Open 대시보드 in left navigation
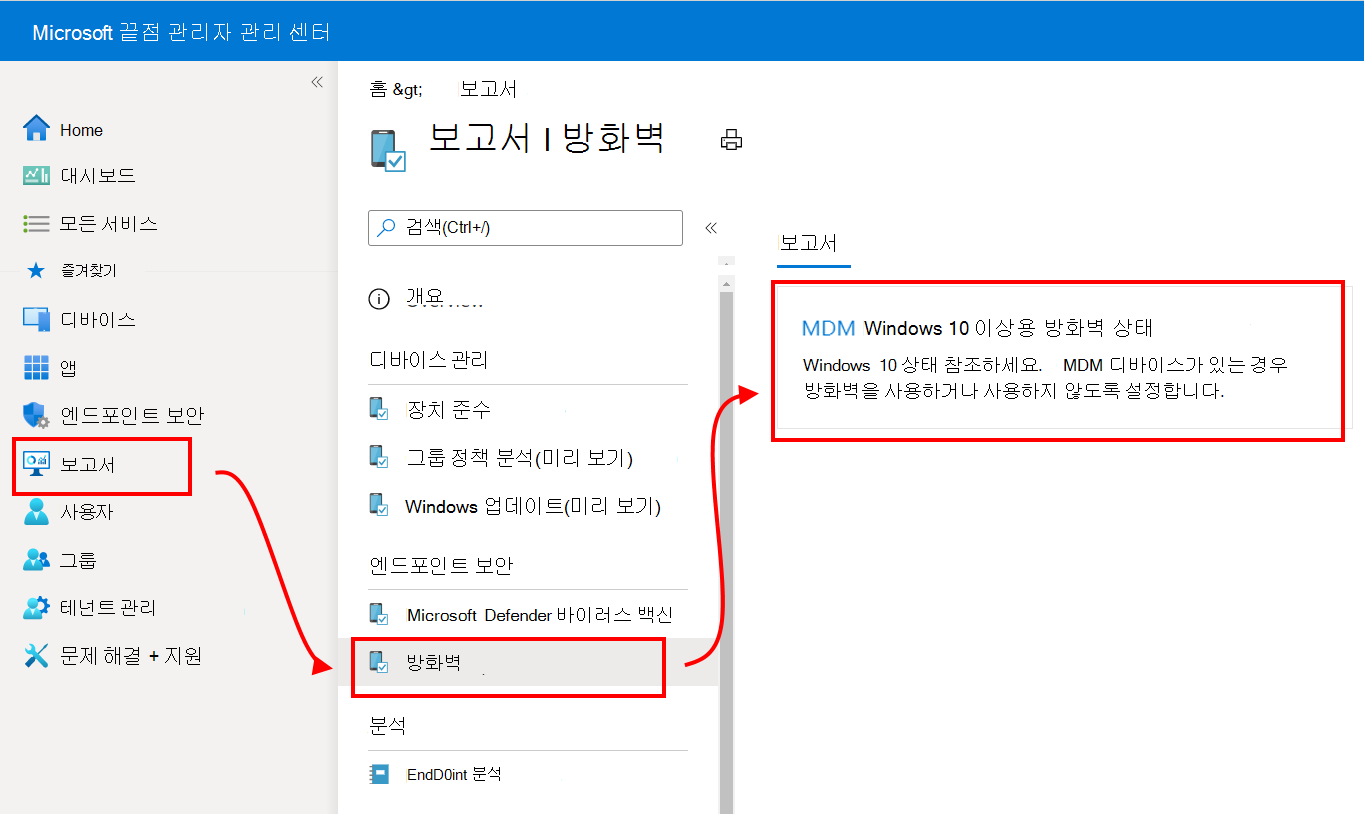 (x=98, y=176)
